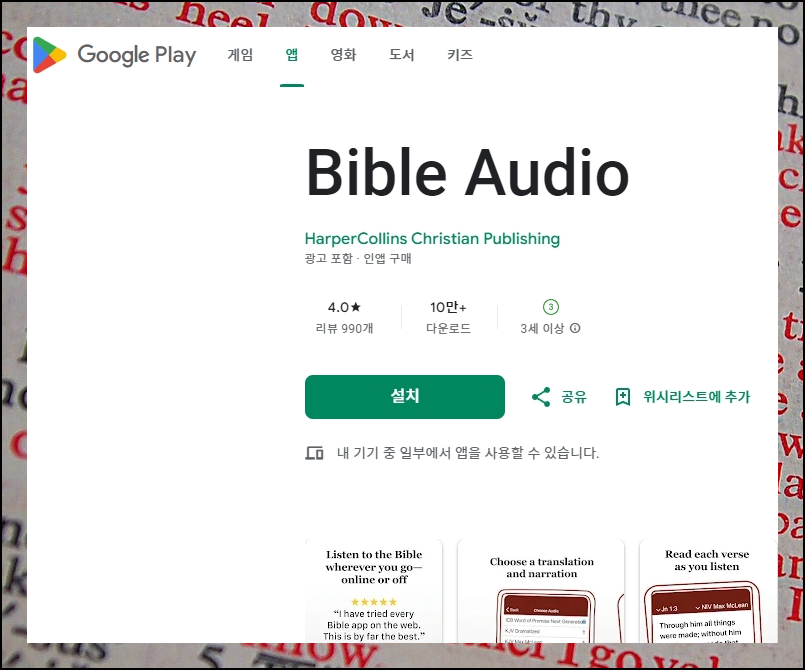Click the 위시리스트에 추가 text
Viewport: 805px width, 670px height.
coord(697,397)
